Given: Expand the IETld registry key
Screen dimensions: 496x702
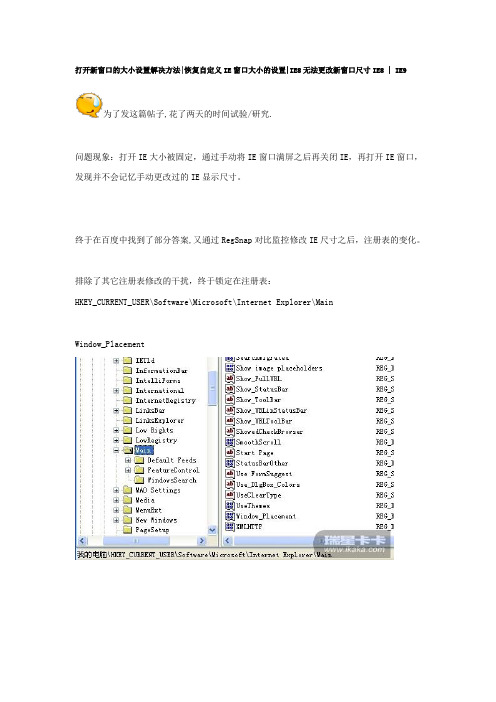Looking at the screenshot, I should (x=116, y=360).
